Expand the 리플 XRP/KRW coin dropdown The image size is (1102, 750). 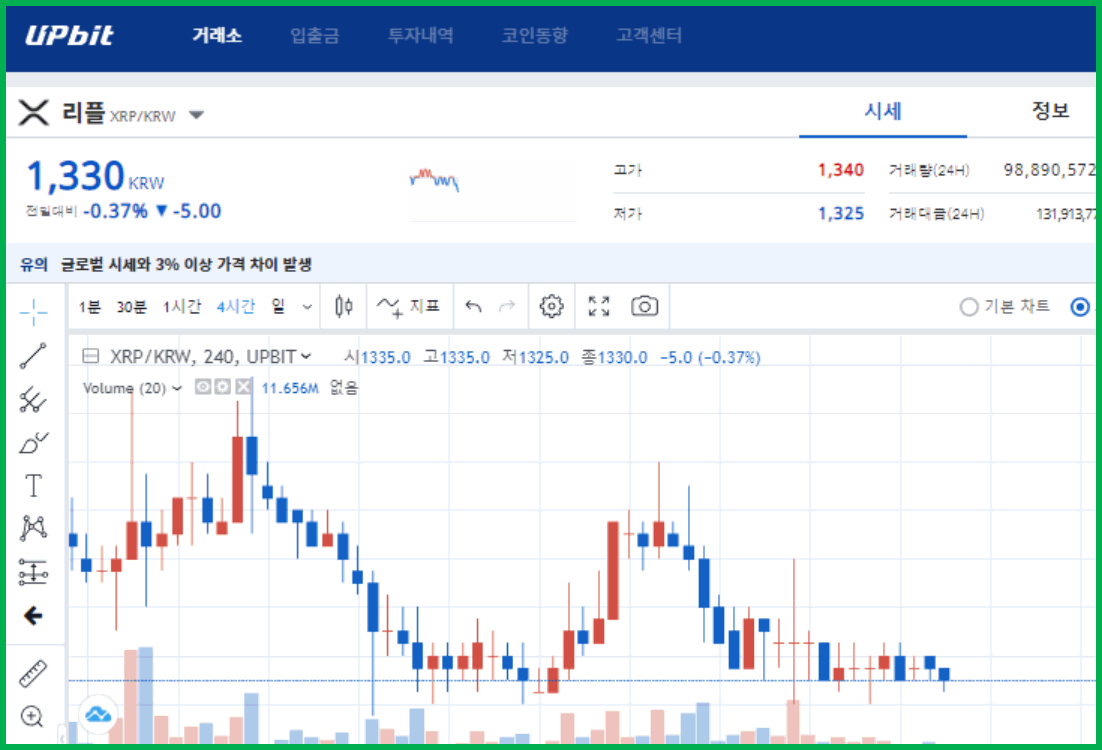click(197, 115)
